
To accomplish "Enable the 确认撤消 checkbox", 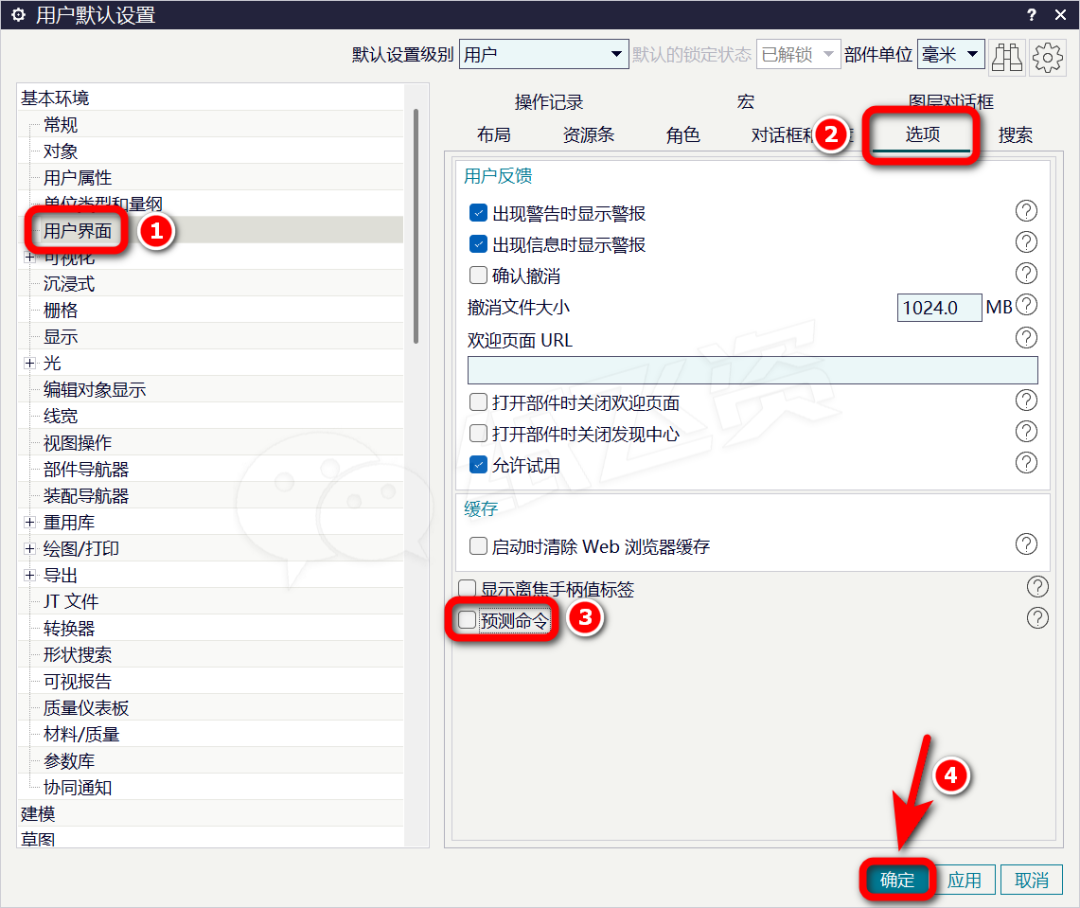I will (x=478, y=275).
